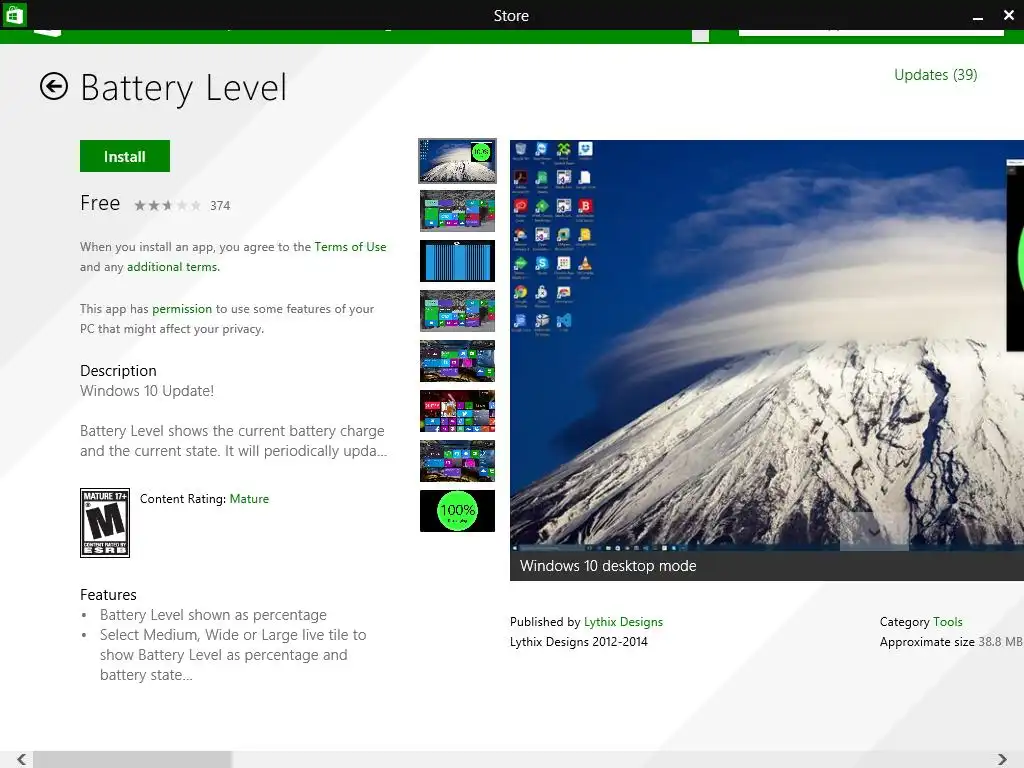Go back using the circled arrow button
The image size is (1024, 768).
pos(54,86)
